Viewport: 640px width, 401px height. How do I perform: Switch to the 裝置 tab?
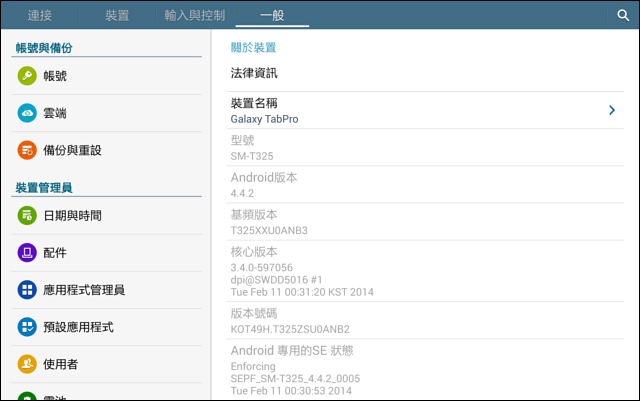click(117, 16)
